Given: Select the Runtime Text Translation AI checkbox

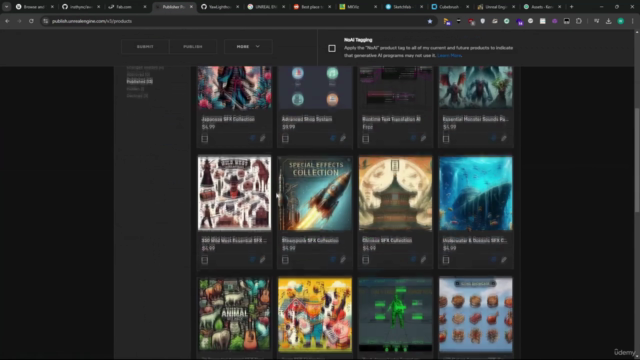Looking at the screenshot, I should coord(365,139).
